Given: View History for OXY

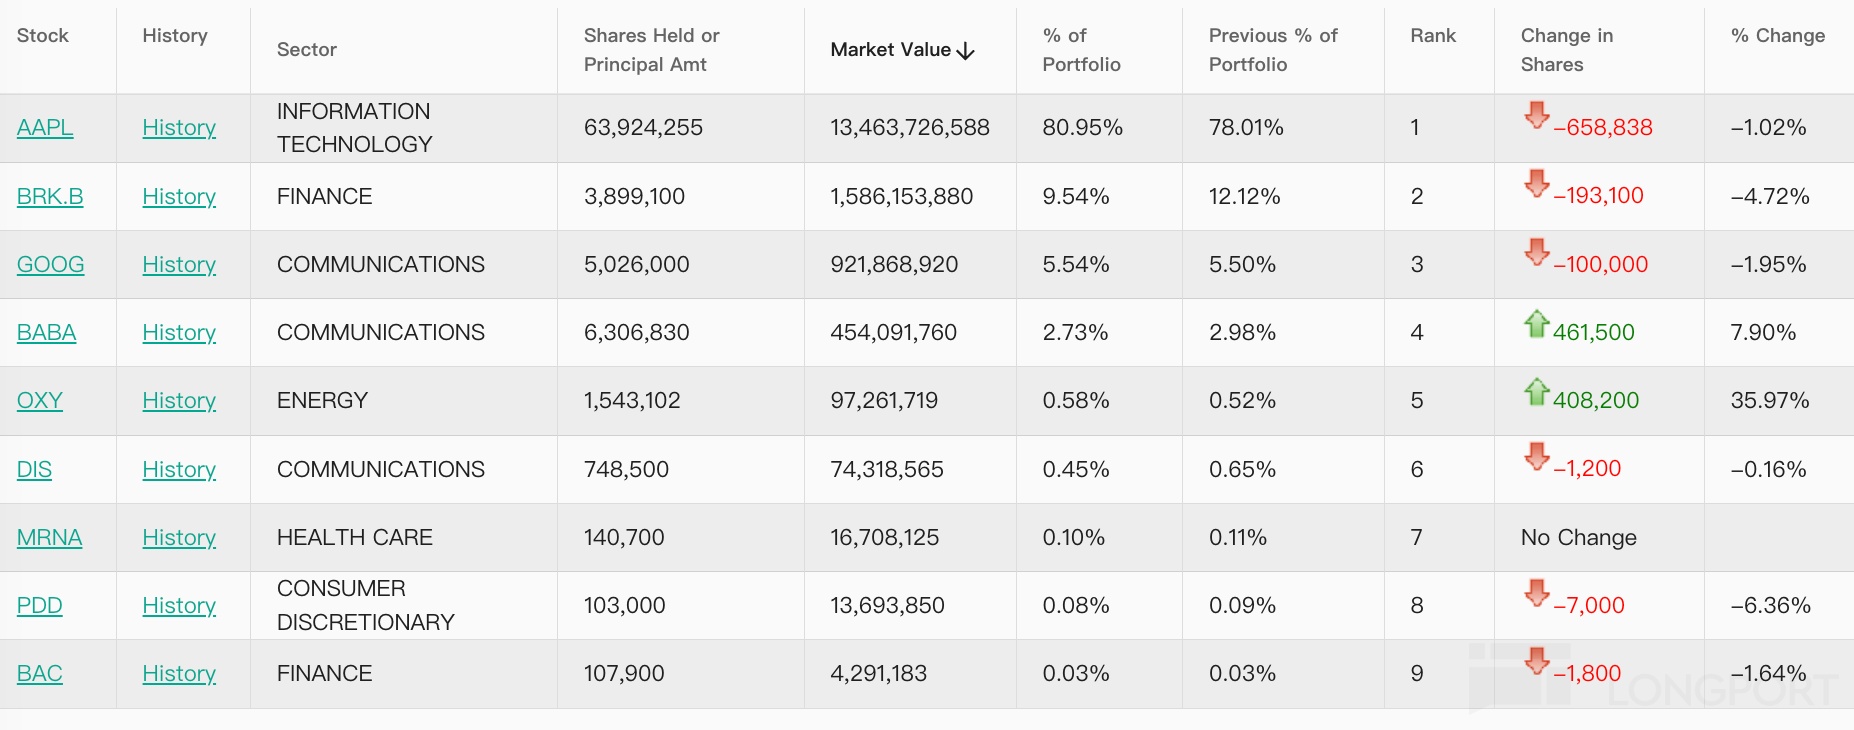Looking at the screenshot, I should [179, 401].
